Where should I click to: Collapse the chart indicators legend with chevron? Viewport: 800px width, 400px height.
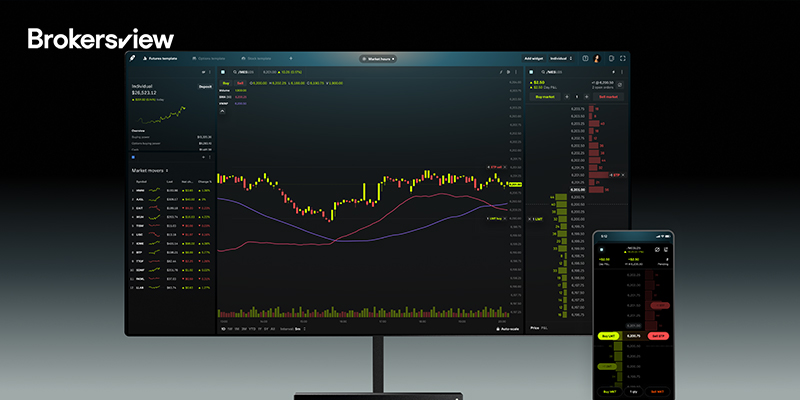point(222,111)
